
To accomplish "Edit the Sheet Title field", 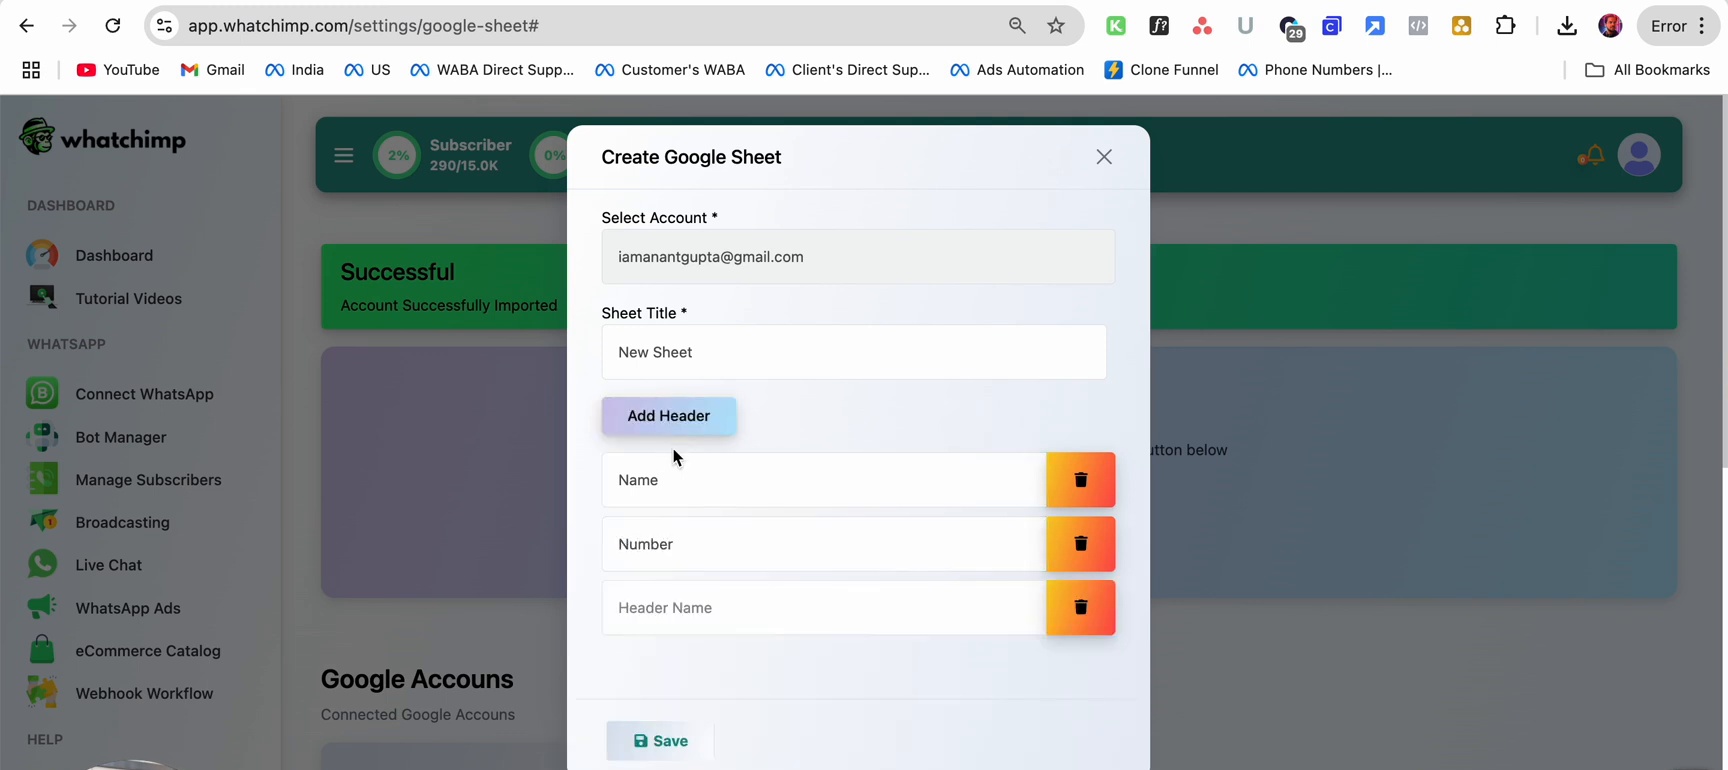I will coord(854,352).
